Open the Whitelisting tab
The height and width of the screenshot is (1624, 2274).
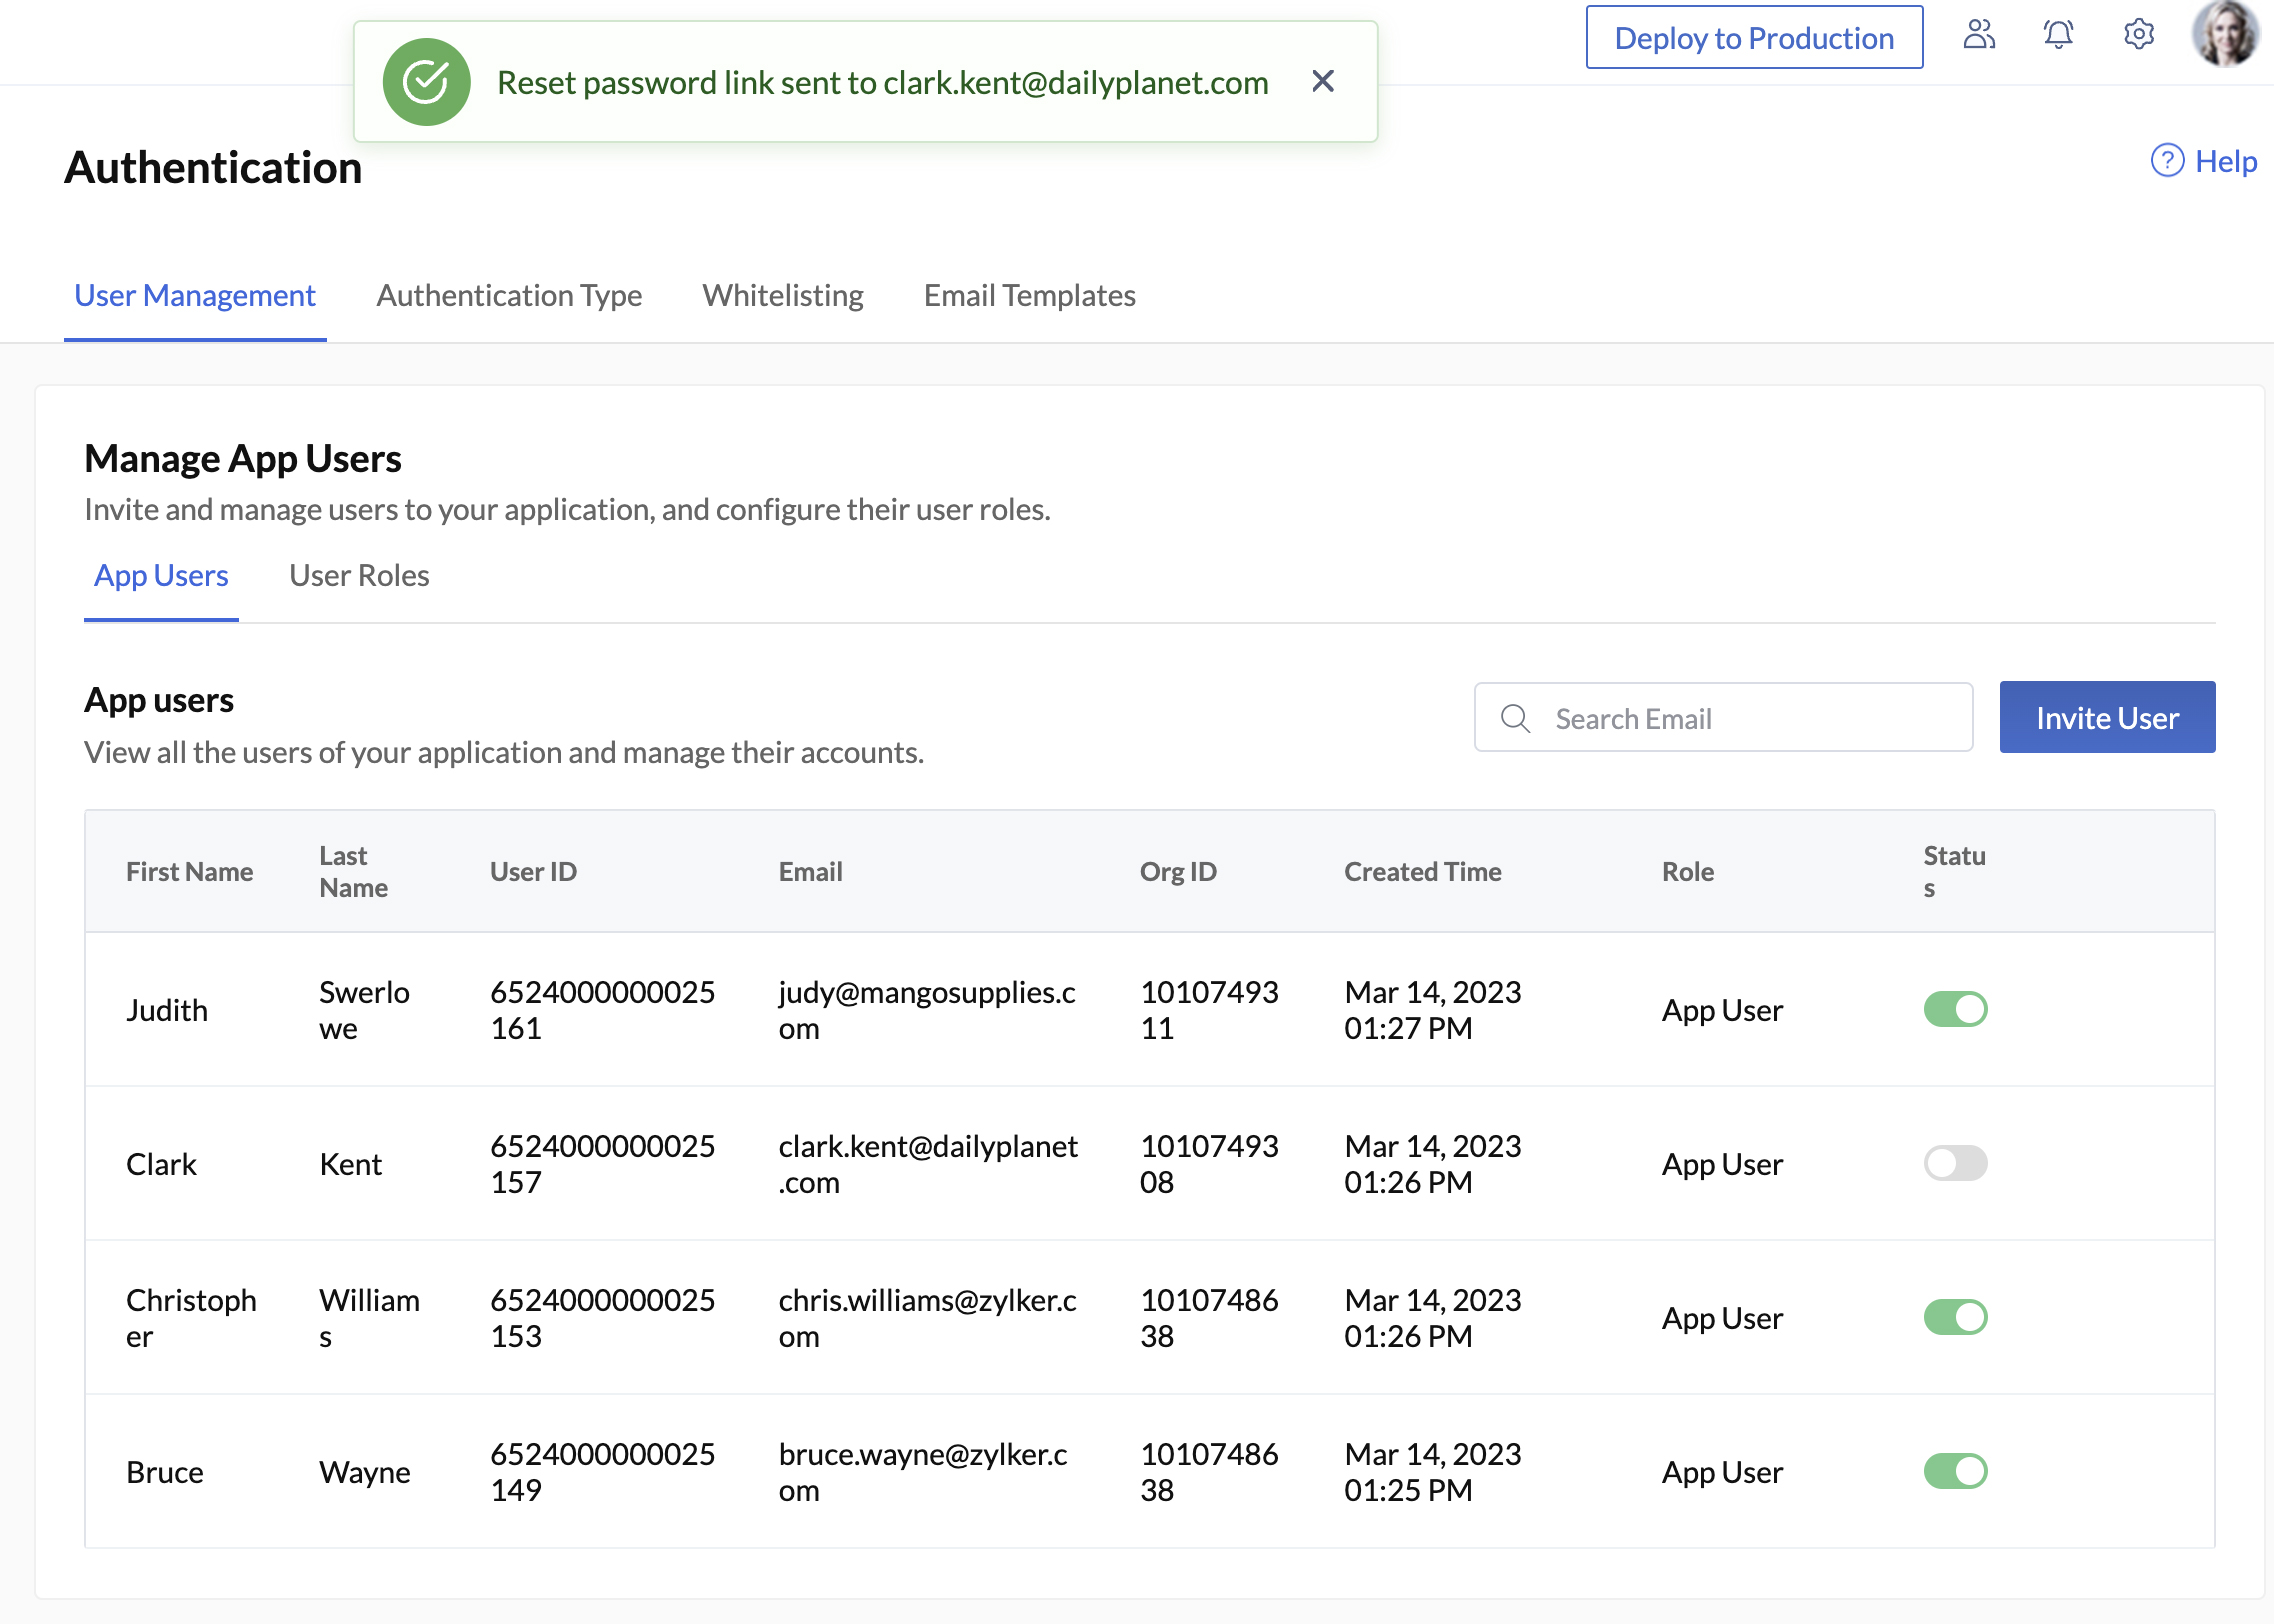[x=782, y=295]
